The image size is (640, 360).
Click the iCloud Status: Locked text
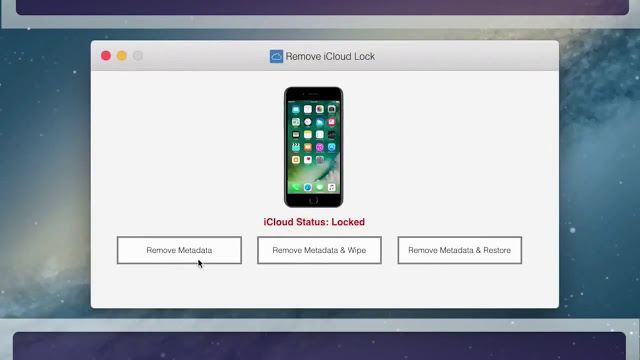click(x=314, y=222)
